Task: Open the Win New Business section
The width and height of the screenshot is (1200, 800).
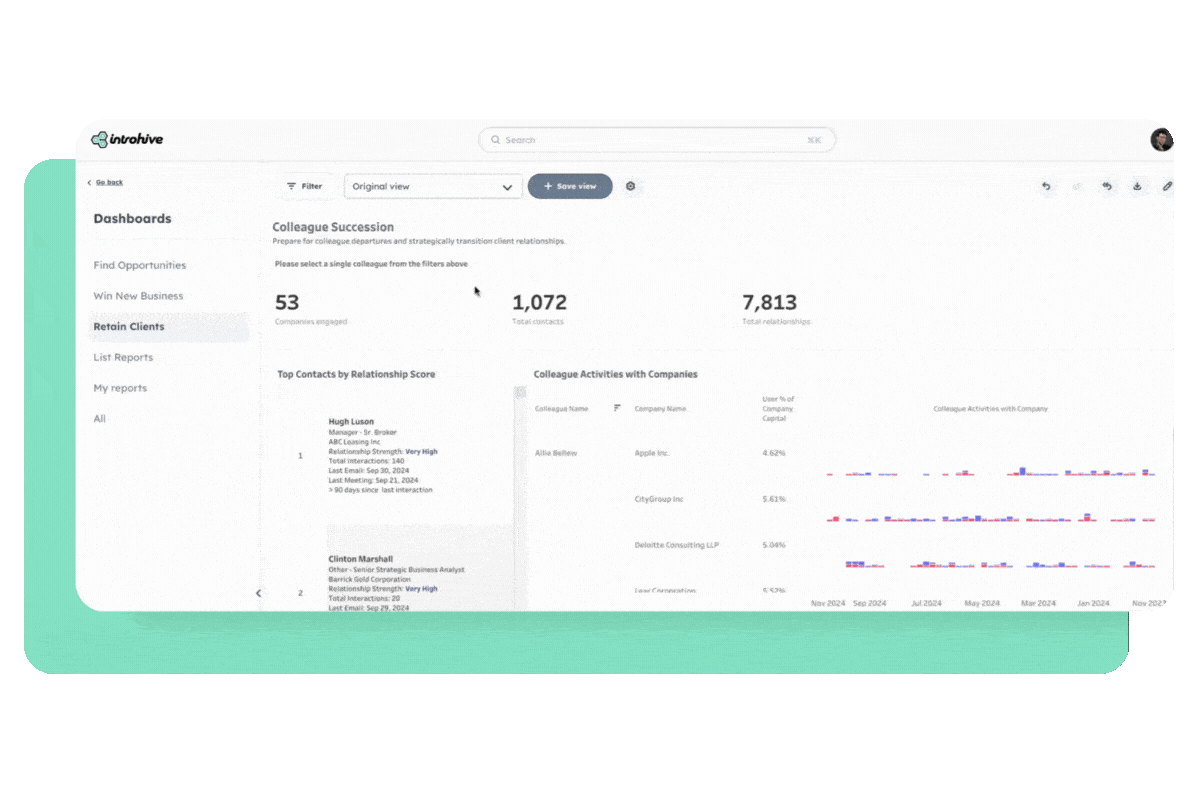Action: tap(136, 296)
